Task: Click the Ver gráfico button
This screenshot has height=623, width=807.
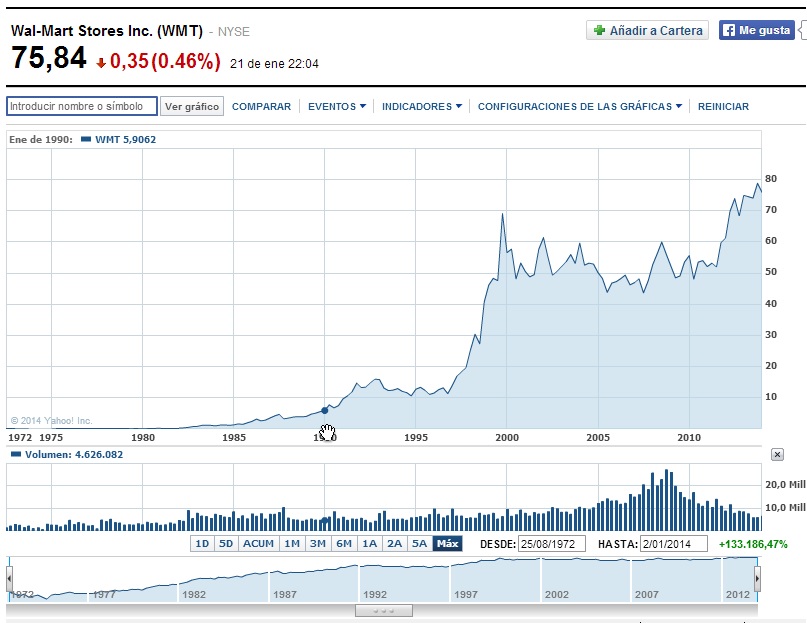Action: pyautogui.click(x=192, y=106)
